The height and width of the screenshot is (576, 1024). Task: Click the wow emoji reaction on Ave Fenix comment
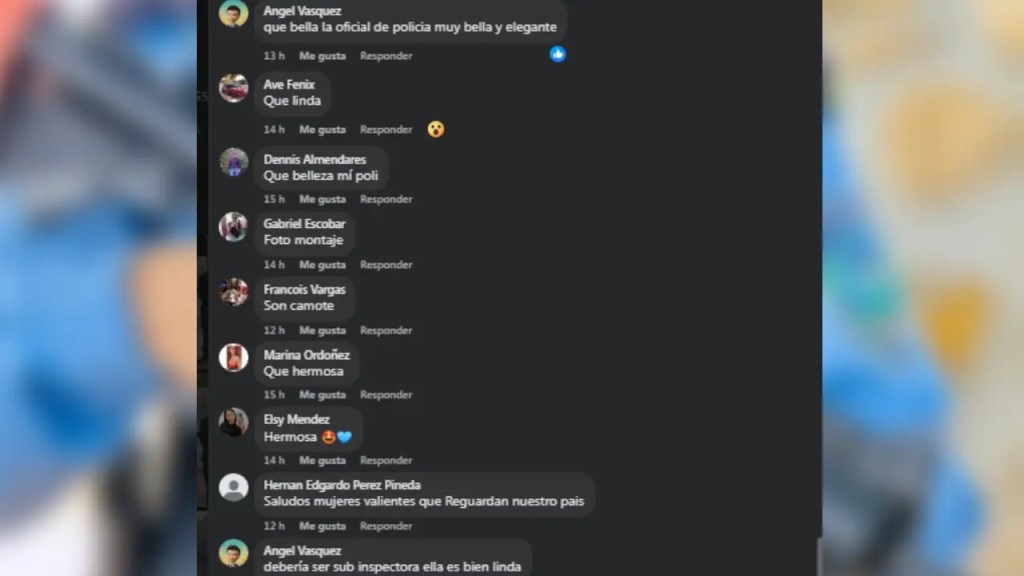[436, 129]
